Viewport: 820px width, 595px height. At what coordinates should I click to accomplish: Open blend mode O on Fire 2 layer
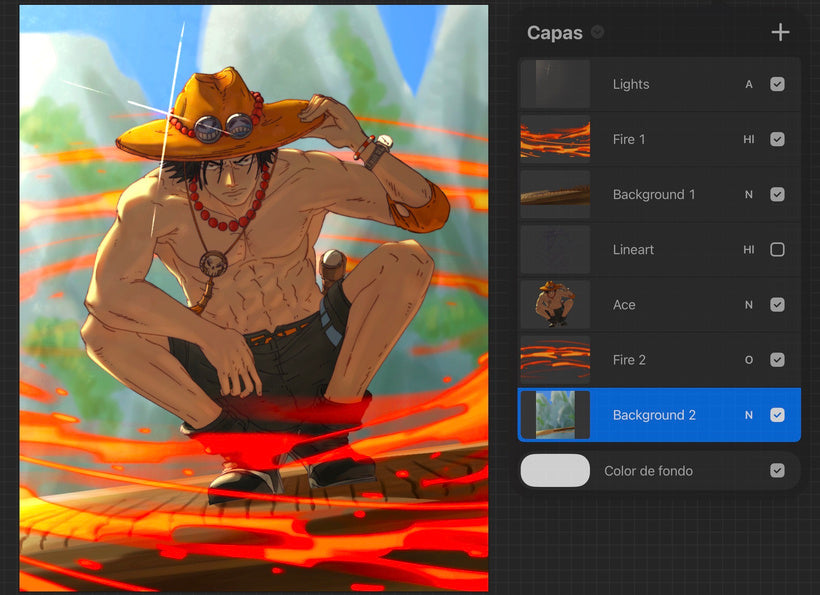[x=749, y=360]
